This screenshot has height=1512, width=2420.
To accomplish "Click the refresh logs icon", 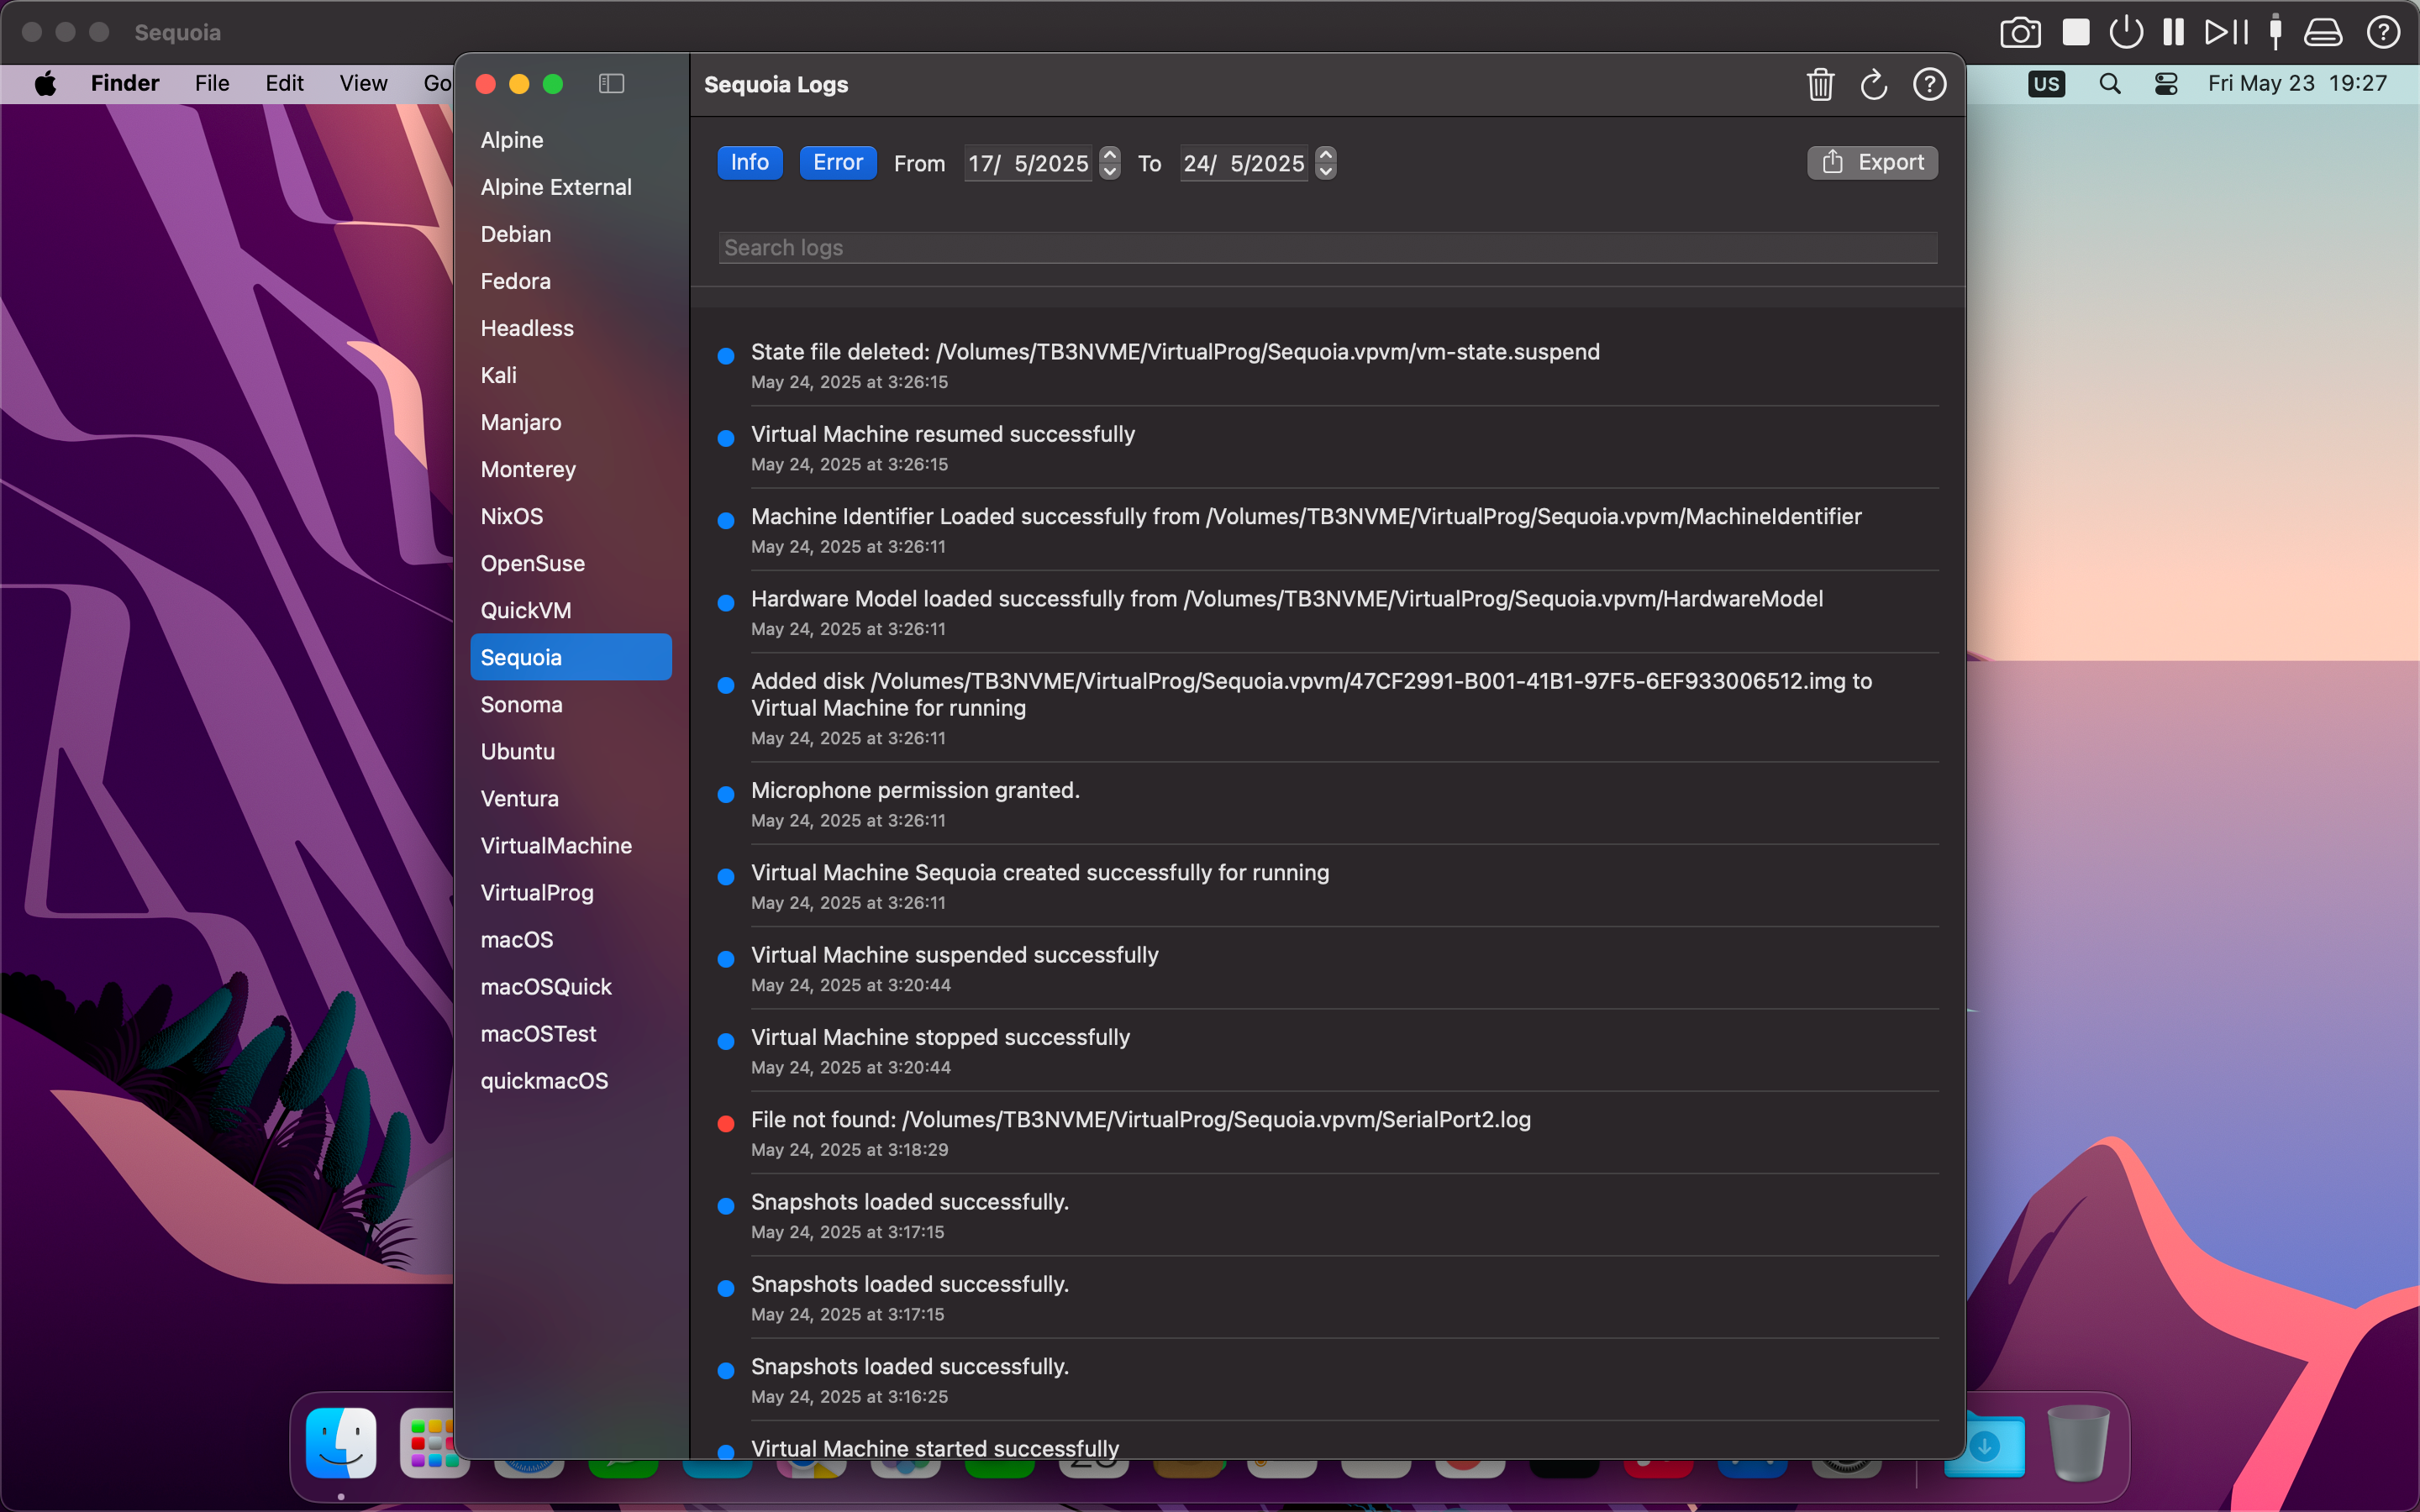I will (x=1873, y=85).
